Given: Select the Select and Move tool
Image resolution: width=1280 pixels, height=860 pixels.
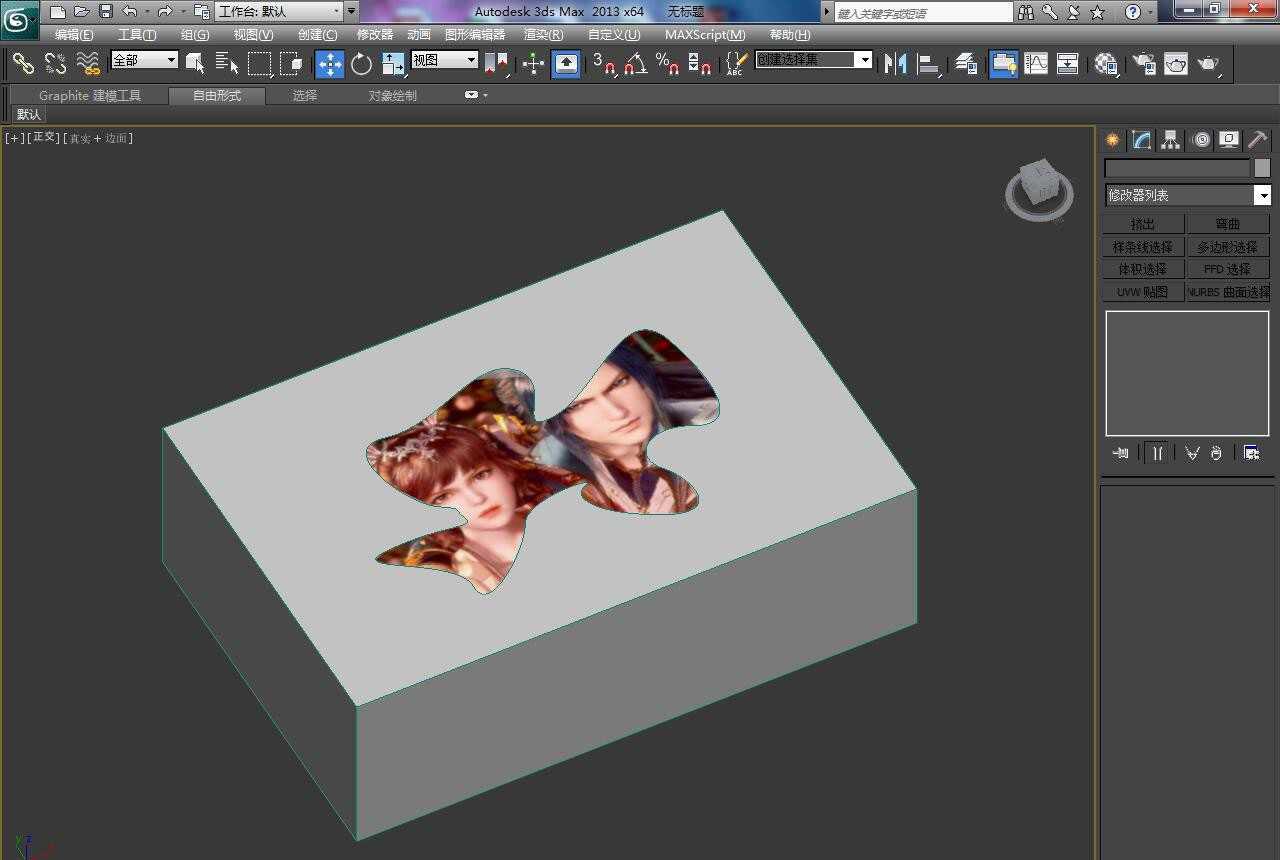Looking at the screenshot, I should click(x=329, y=64).
